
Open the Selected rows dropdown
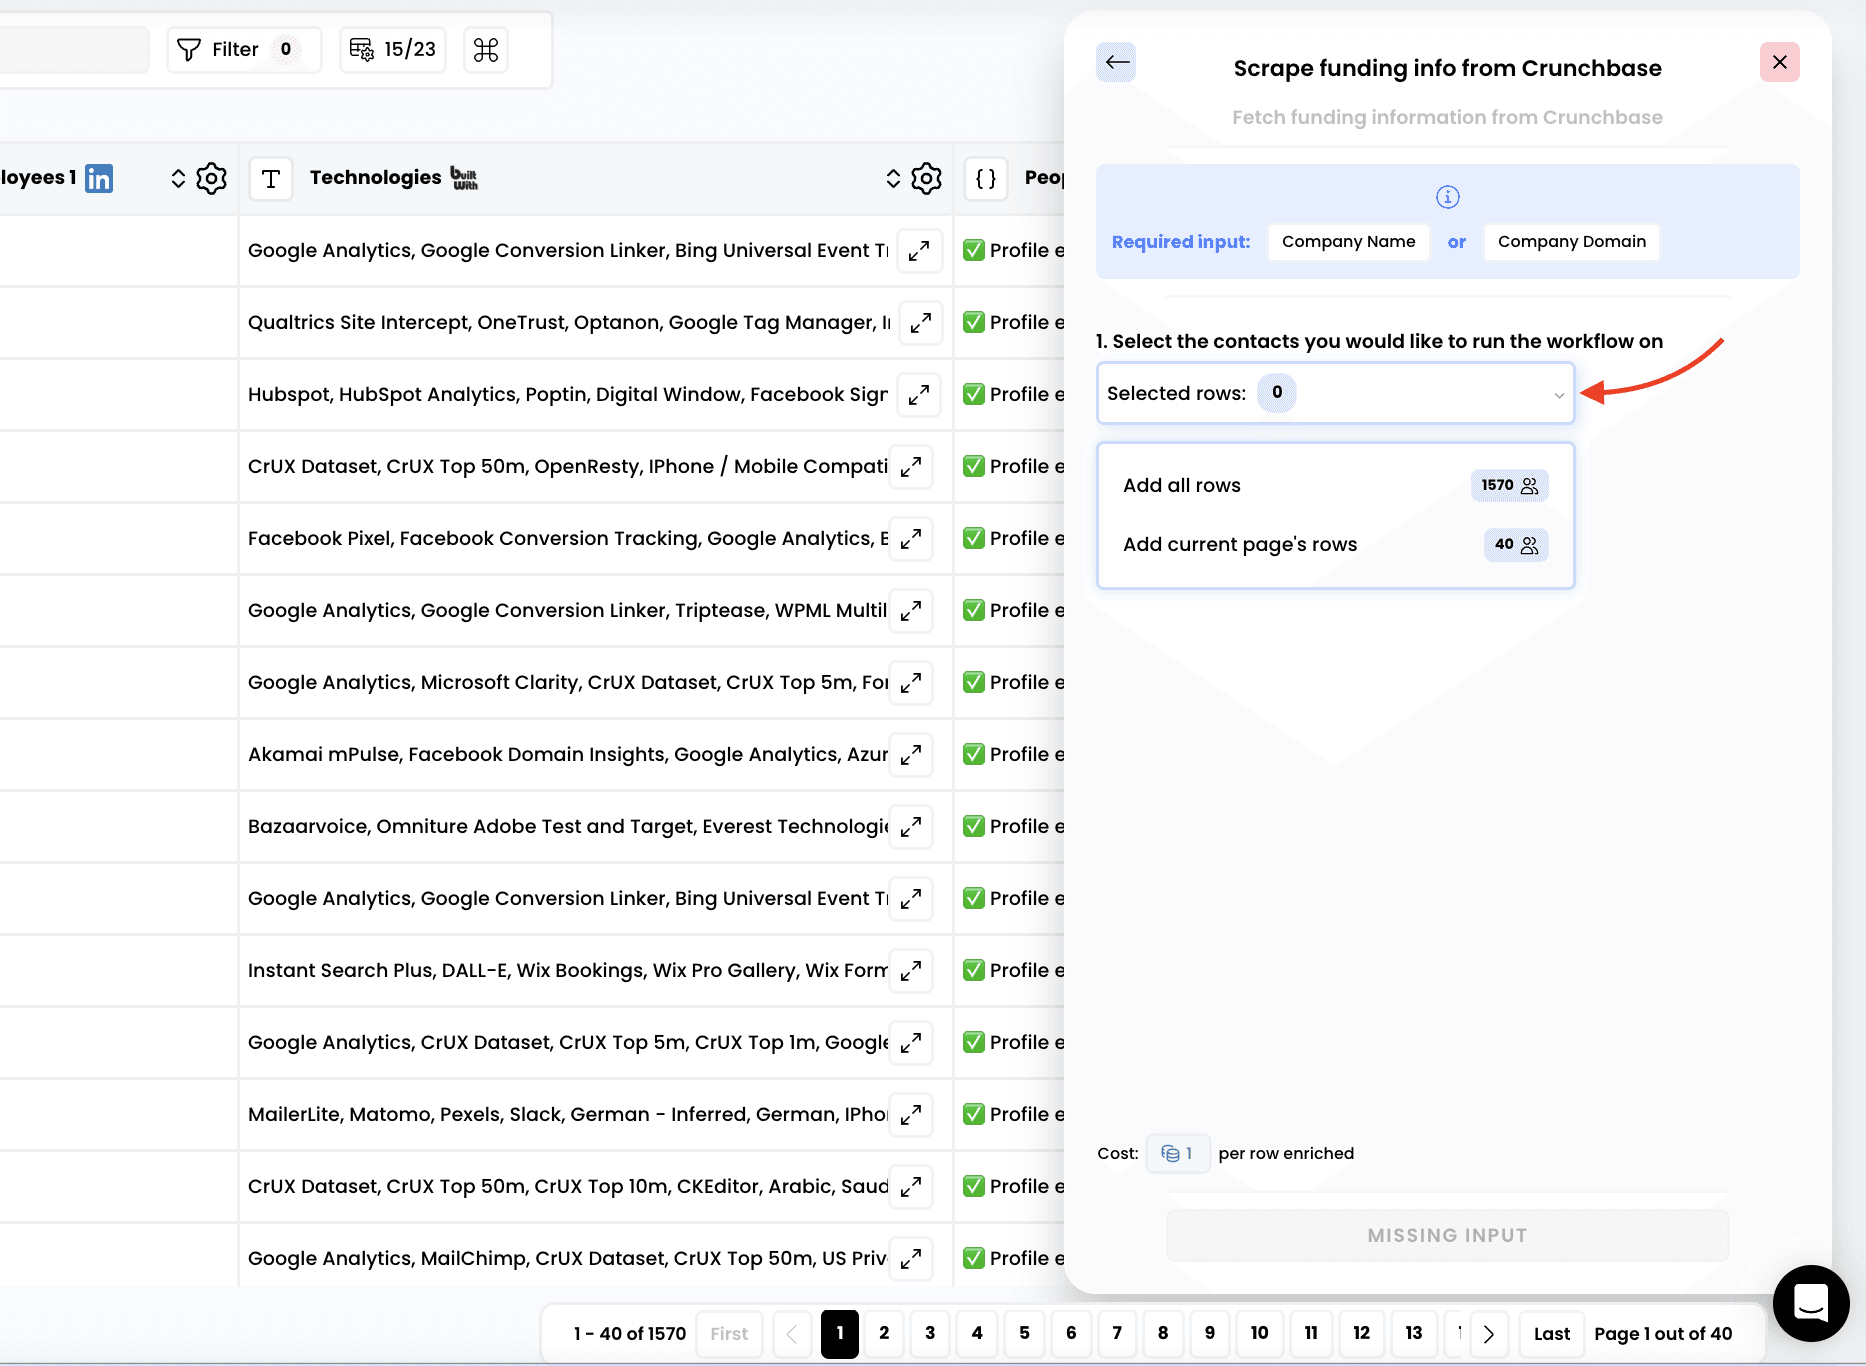(1335, 394)
